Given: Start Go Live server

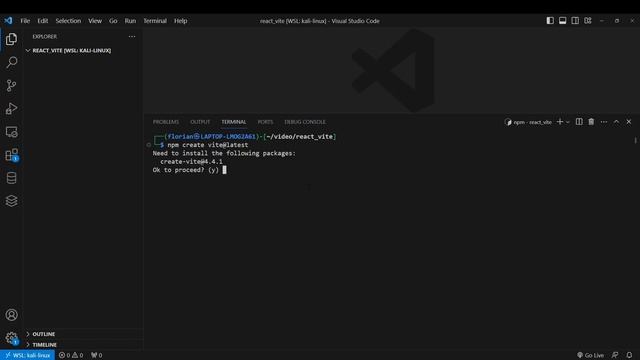Looking at the screenshot, I should coord(590,355).
